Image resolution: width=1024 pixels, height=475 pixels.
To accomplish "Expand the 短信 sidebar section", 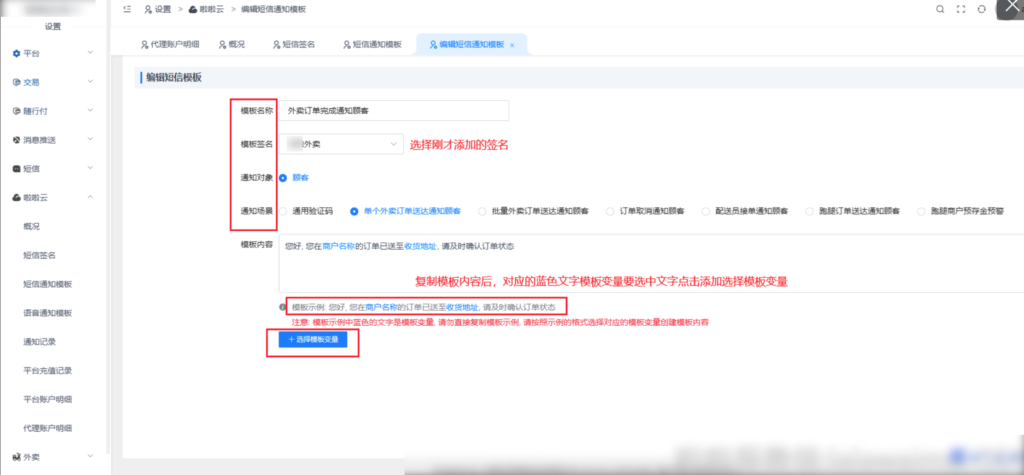I will coord(90,169).
